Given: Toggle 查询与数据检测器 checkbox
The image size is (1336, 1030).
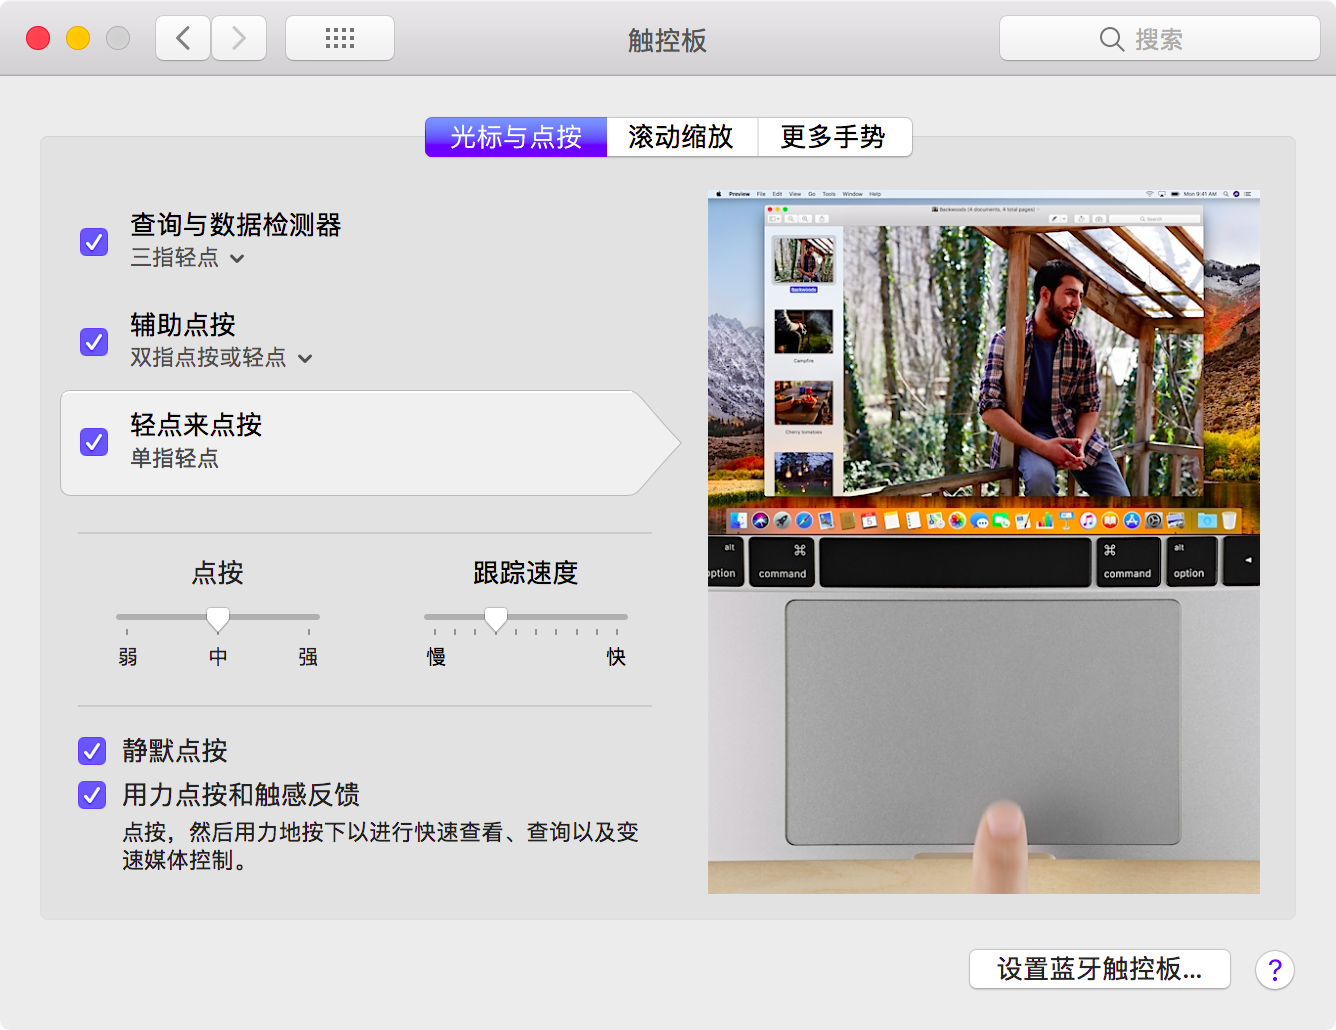Looking at the screenshot, I should coord(94,241).
